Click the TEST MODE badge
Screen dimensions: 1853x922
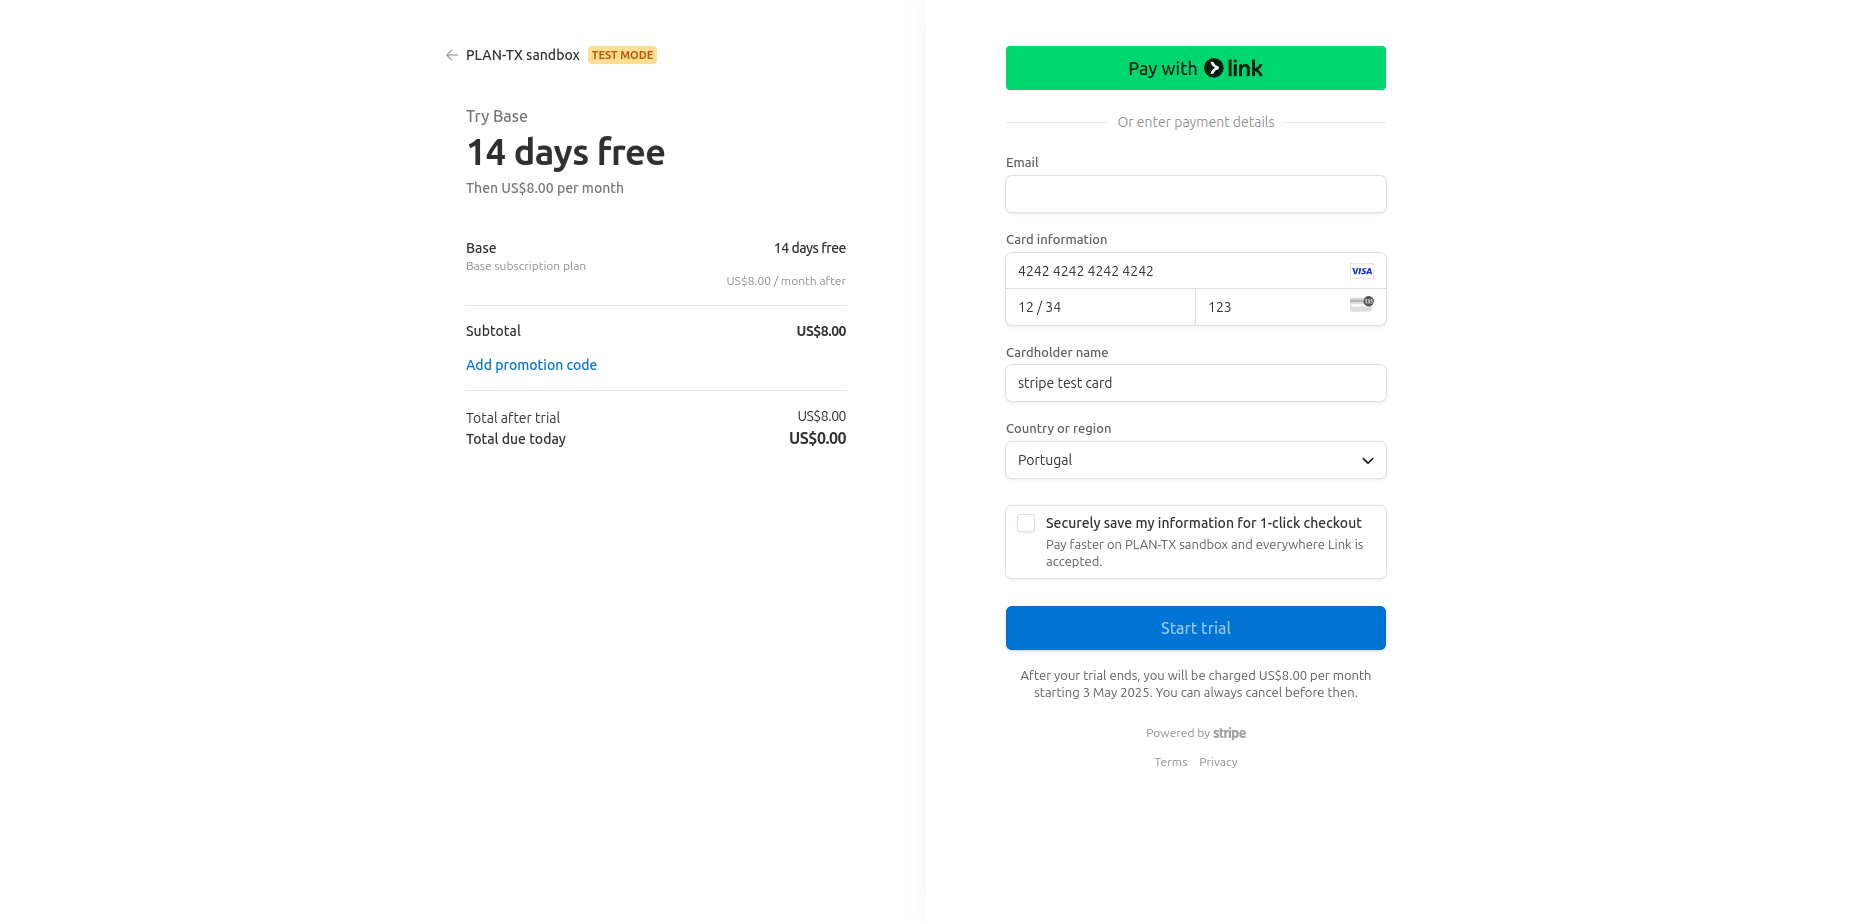622,55
